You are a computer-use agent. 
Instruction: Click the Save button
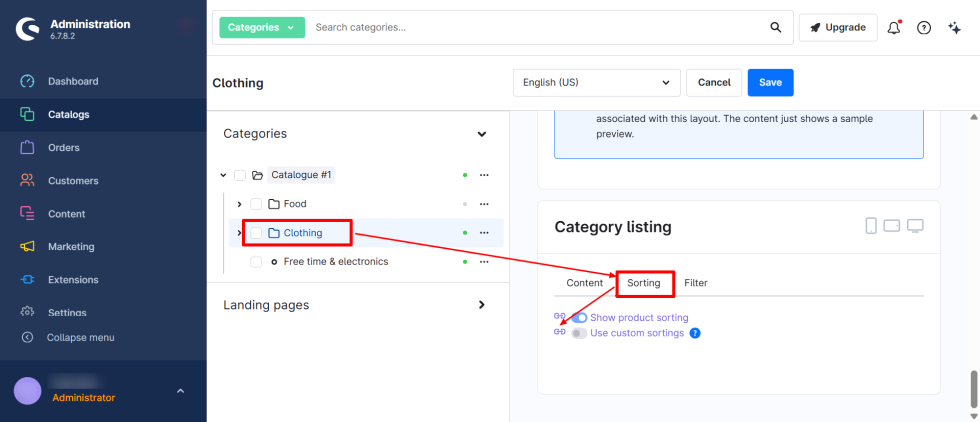pos(770,83)
